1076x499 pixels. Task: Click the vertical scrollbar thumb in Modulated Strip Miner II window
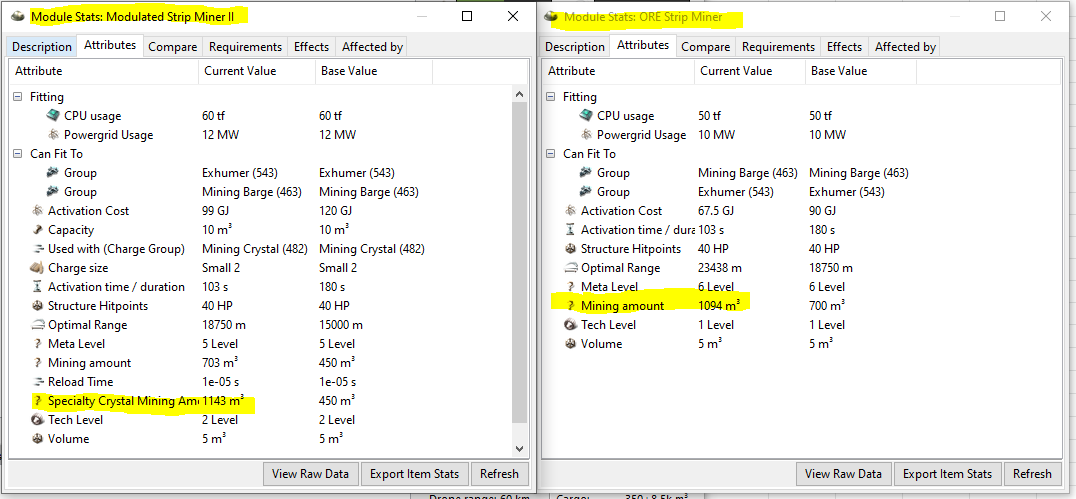click(x=519, y=262)
